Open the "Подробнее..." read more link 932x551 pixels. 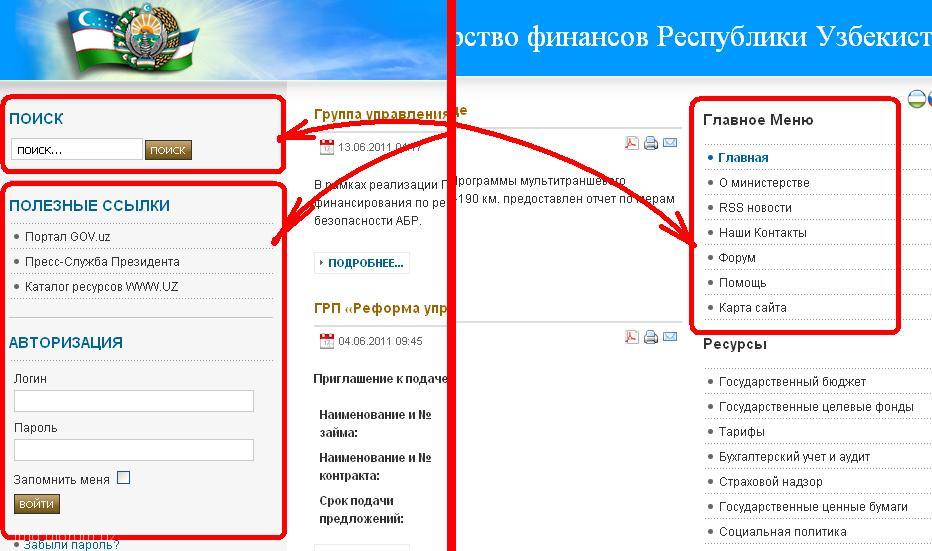click(362, 263)
